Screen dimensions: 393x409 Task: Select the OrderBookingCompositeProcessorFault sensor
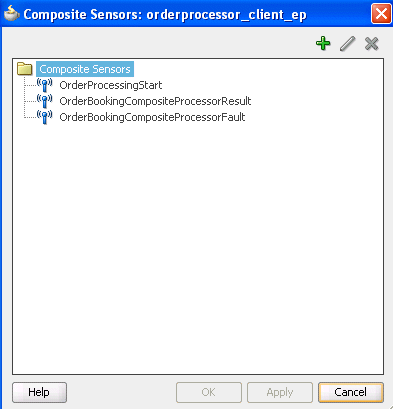pyautogui.click(x=152, y=117)
